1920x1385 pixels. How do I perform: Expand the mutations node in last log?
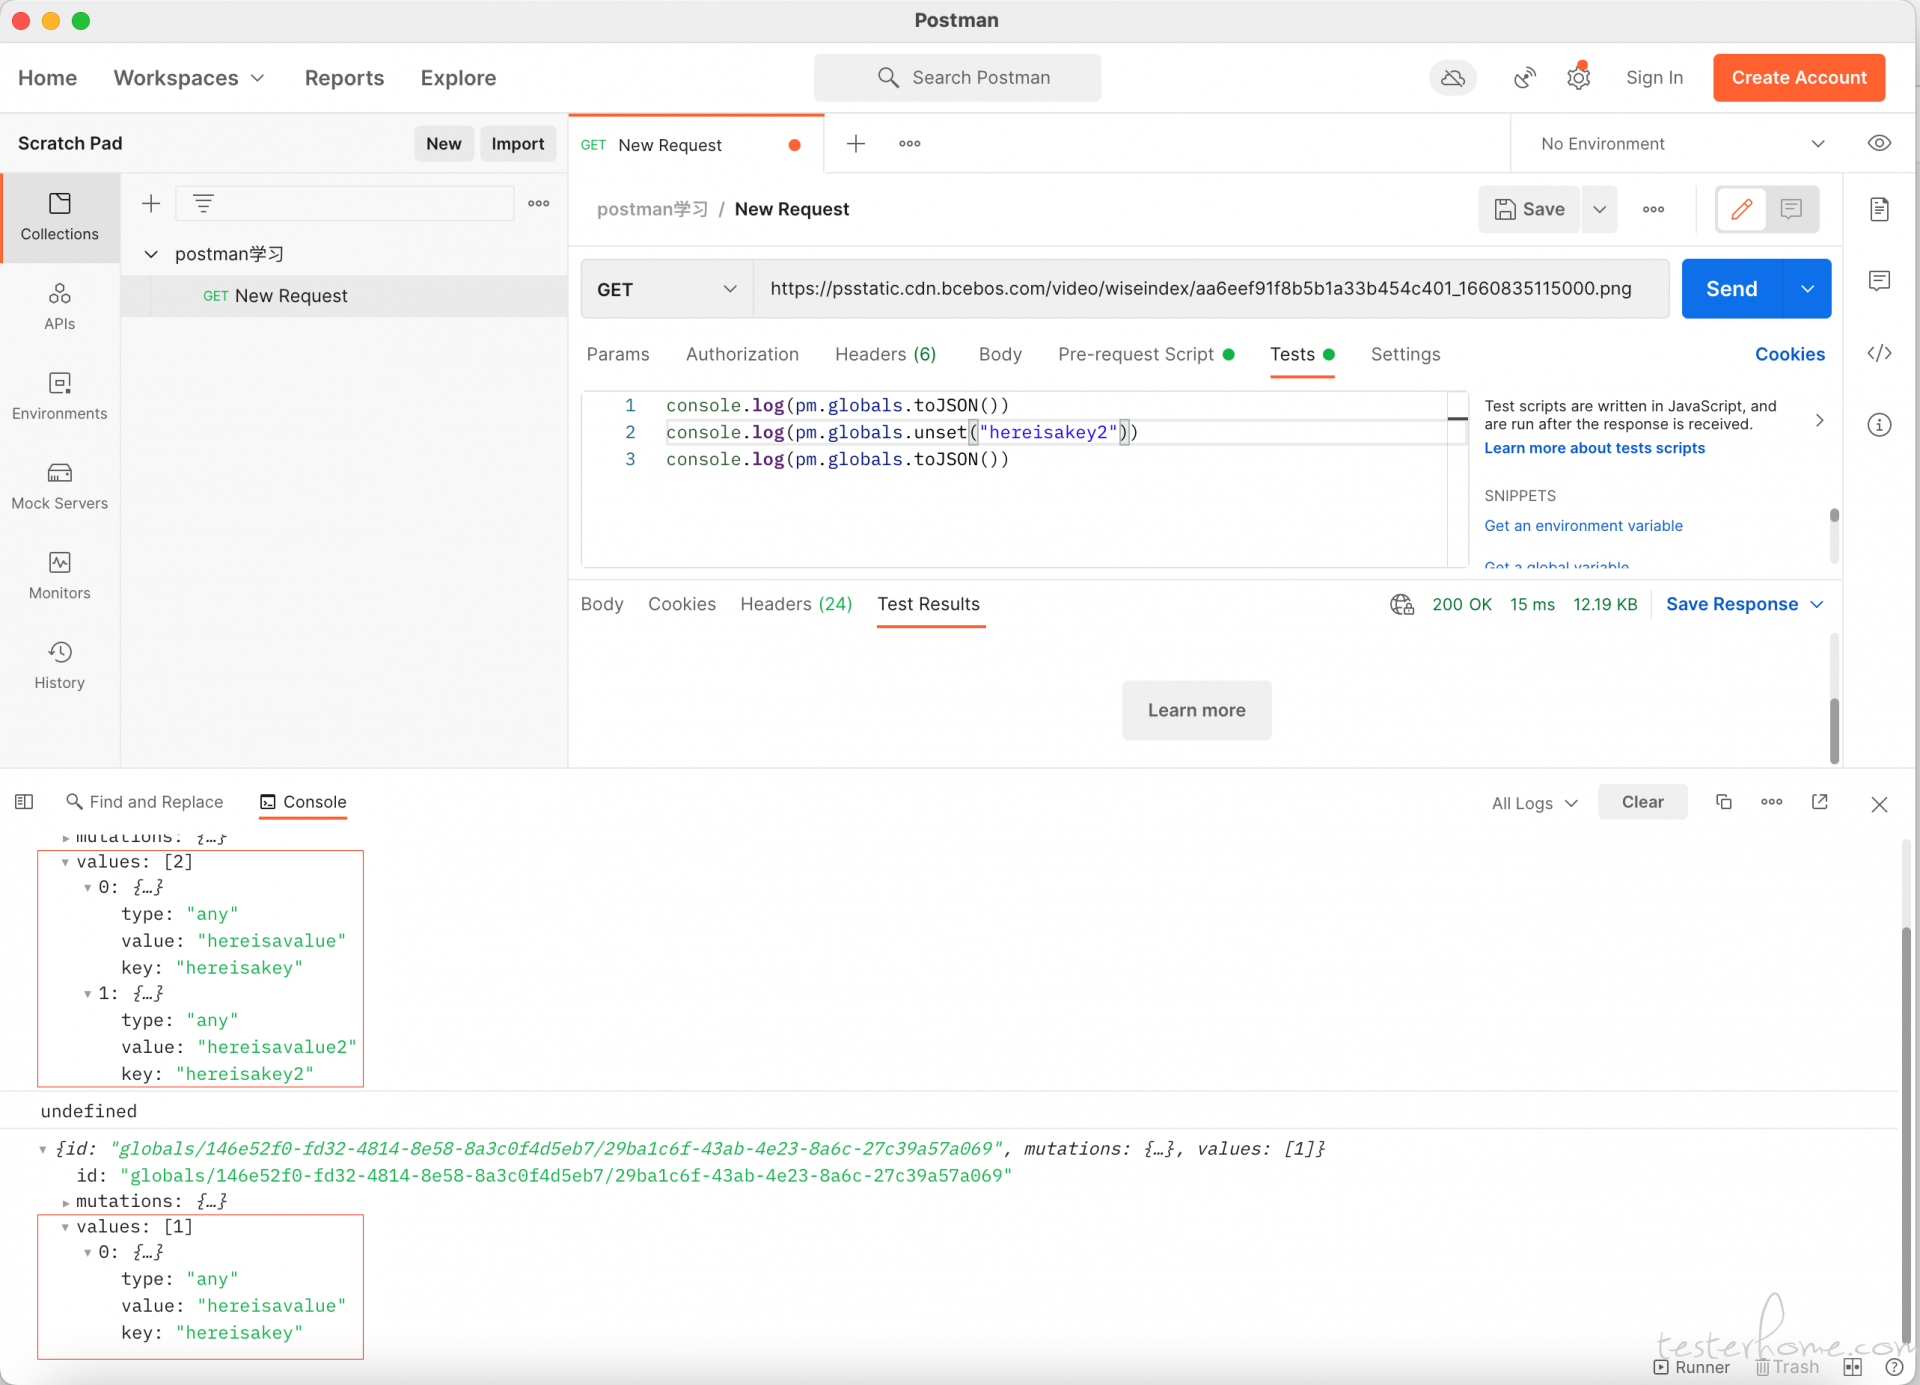pyautogui.click(x=65, y=1202)
